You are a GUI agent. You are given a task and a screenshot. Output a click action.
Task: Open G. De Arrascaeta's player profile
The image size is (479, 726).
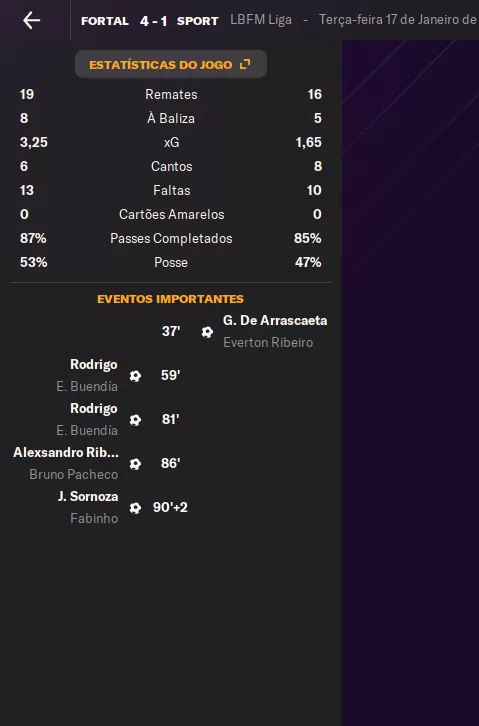275,320
